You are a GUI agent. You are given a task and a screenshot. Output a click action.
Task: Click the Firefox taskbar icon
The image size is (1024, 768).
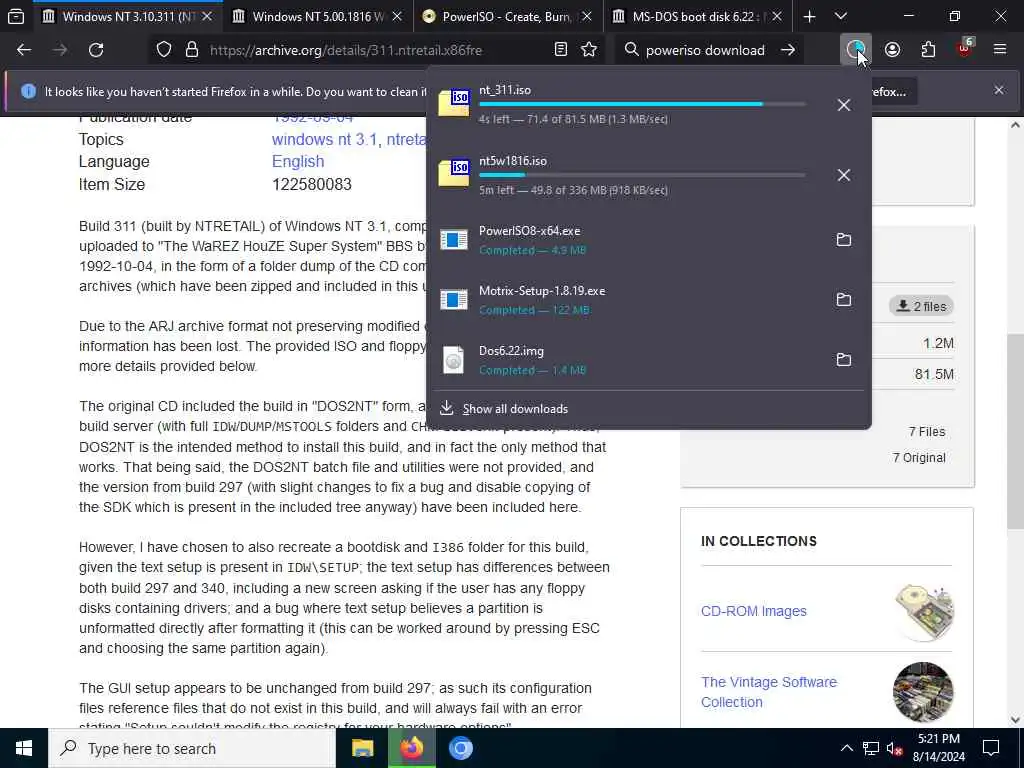click(x=411, y=748)
